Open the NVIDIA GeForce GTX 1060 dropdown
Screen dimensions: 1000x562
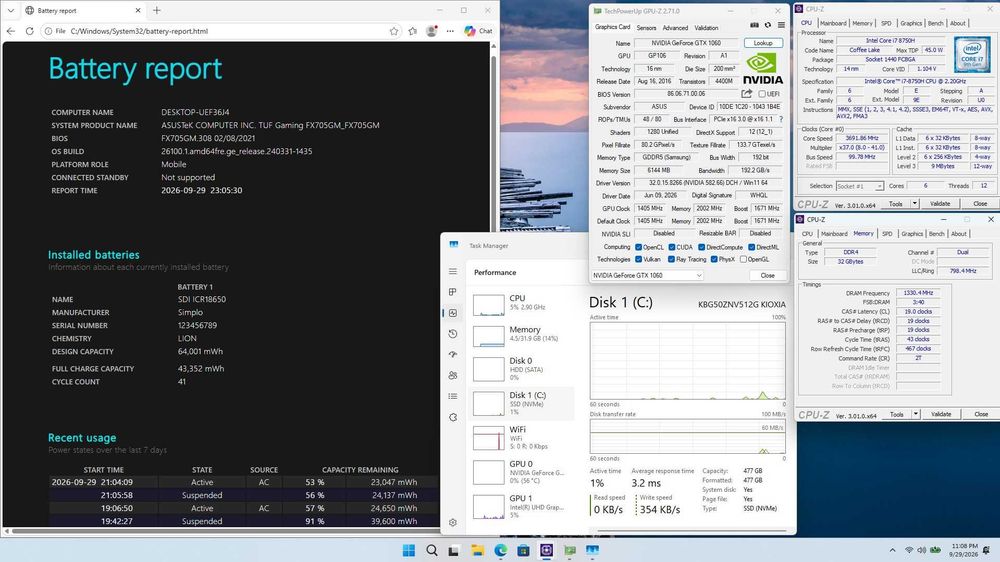tap(647, 276)
